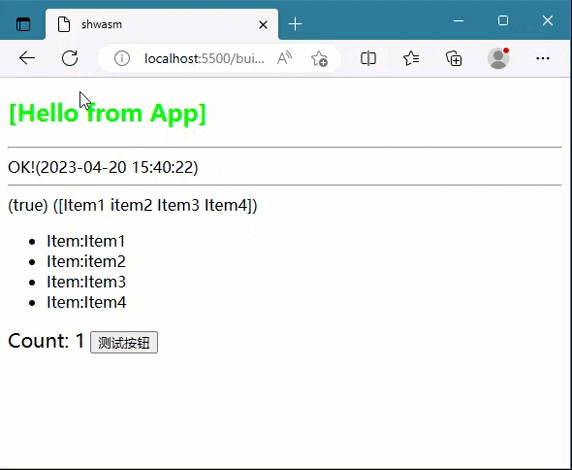The image size is (572, 470).
Task: Add this page to favorites star
Action: pos(319,58)
